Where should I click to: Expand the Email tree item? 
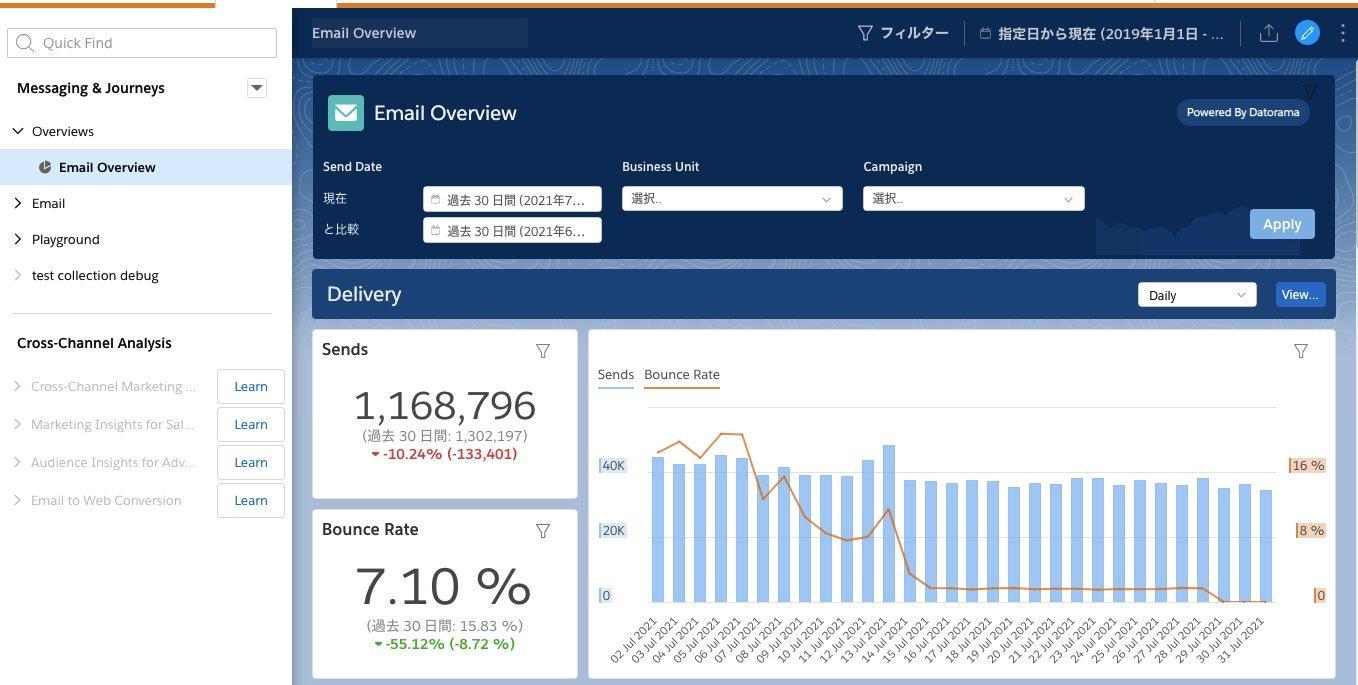coord(18,203)
